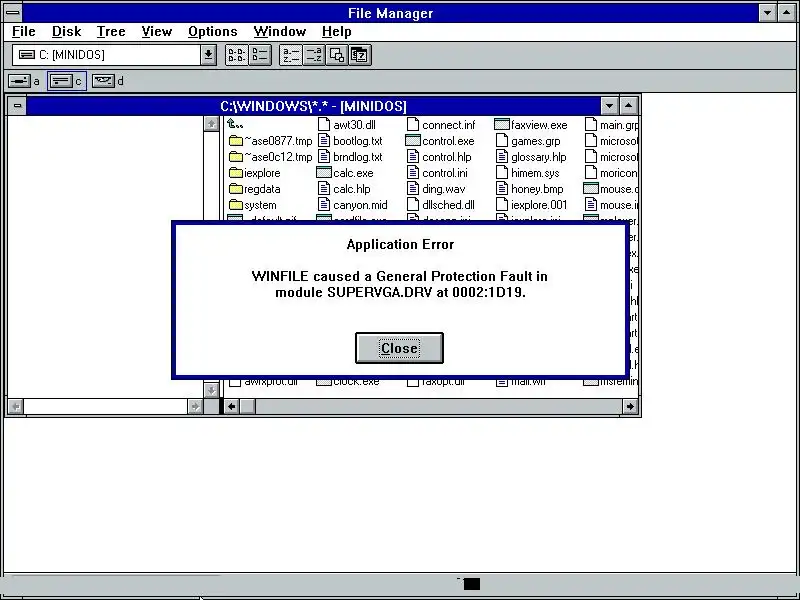Select the ~ase0877.tmp folder icon

(x=236, y=141)
